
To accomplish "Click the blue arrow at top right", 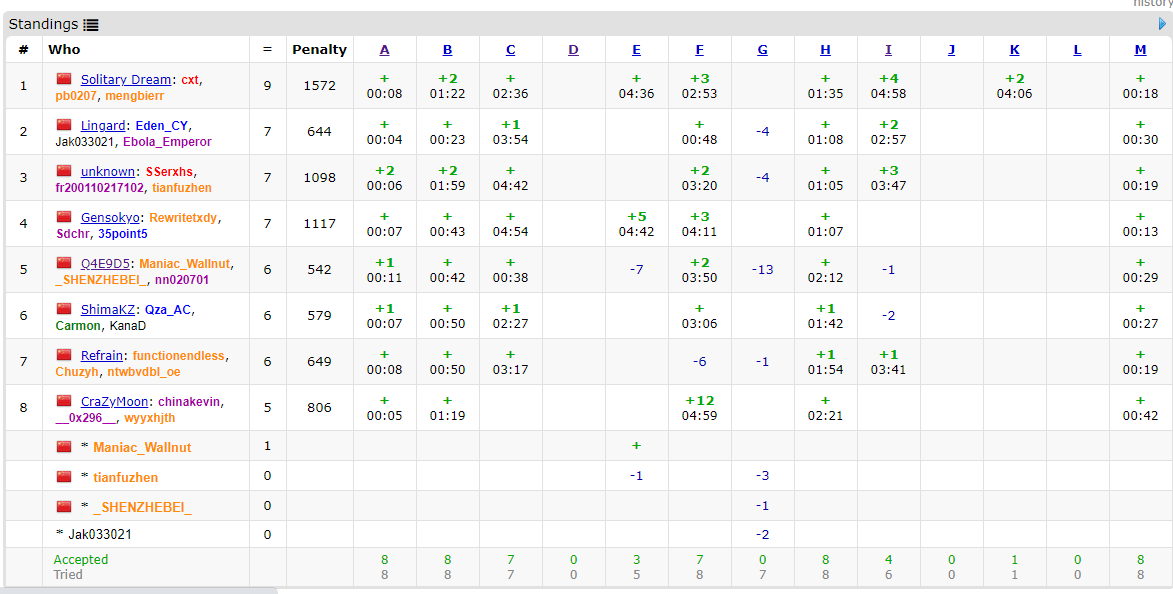I will [x=1163, y=24].
